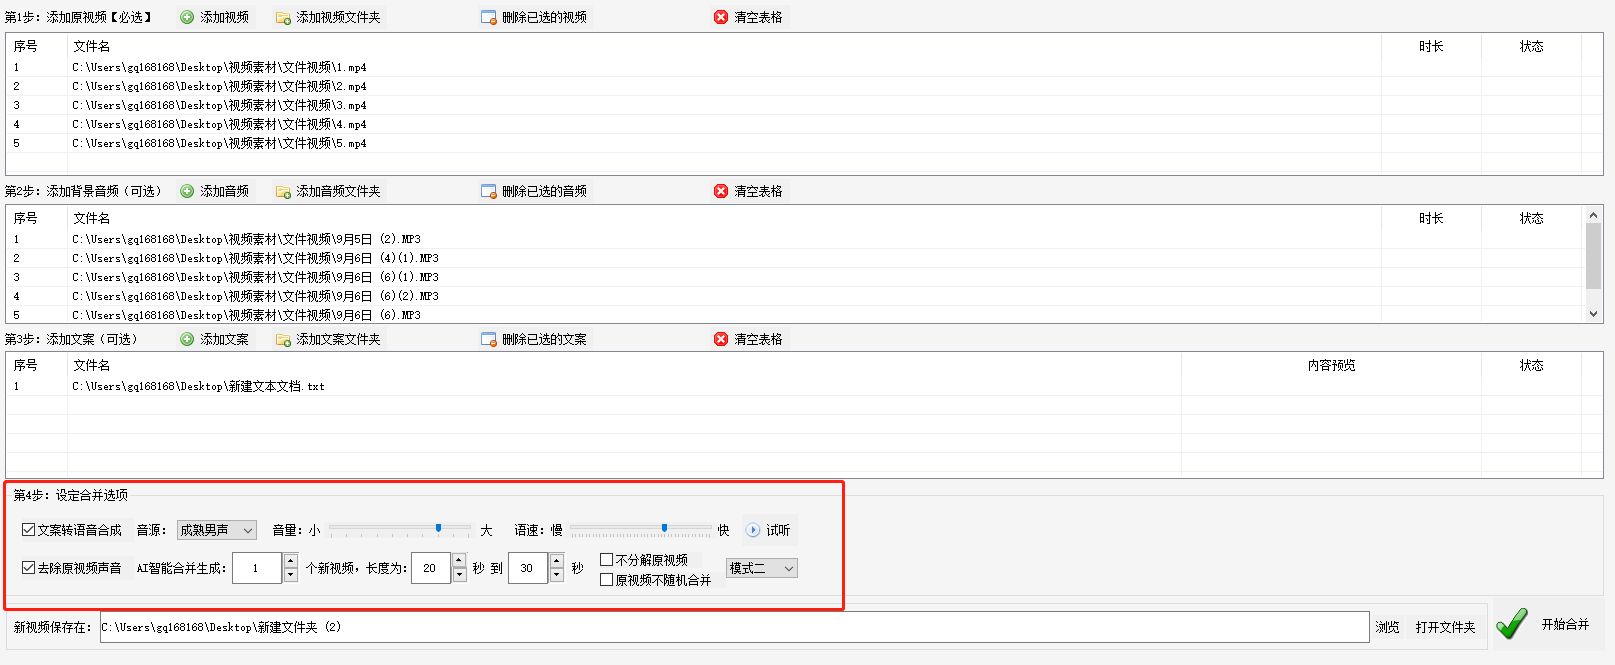1615x665 pixels.
Task: Click audio list scrollbar up arrow
Action: pos(1594,215)
